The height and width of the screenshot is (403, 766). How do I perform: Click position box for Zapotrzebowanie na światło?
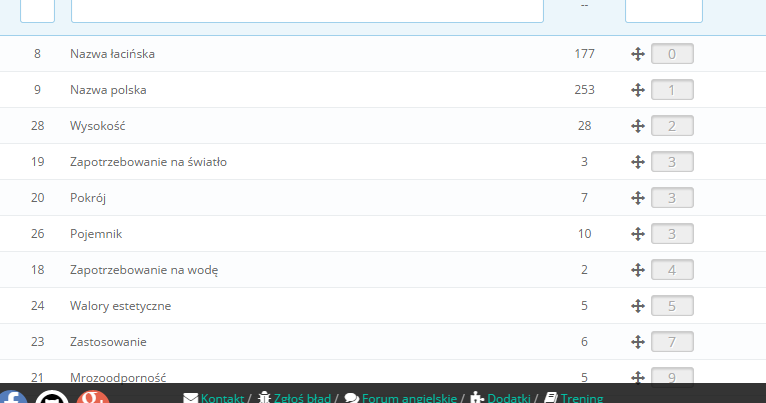672,162
